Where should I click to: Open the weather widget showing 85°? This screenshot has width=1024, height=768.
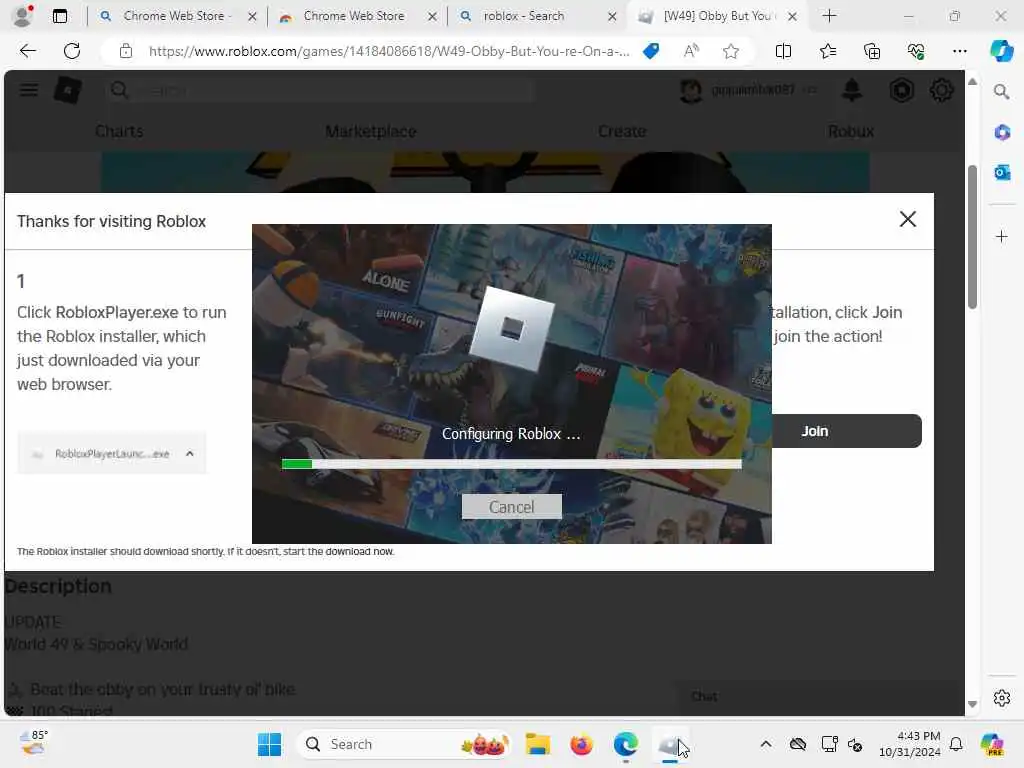(x=33, y=744)
